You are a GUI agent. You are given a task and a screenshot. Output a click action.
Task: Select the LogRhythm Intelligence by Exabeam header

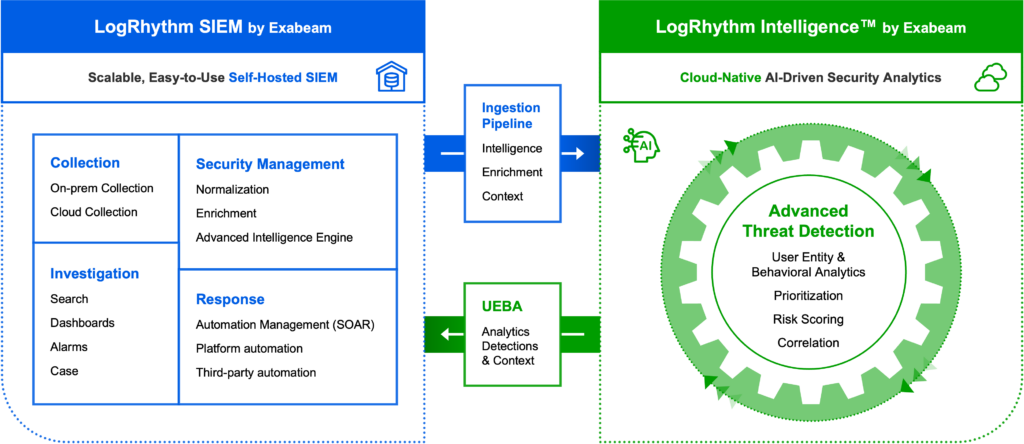tap(810, 26)
